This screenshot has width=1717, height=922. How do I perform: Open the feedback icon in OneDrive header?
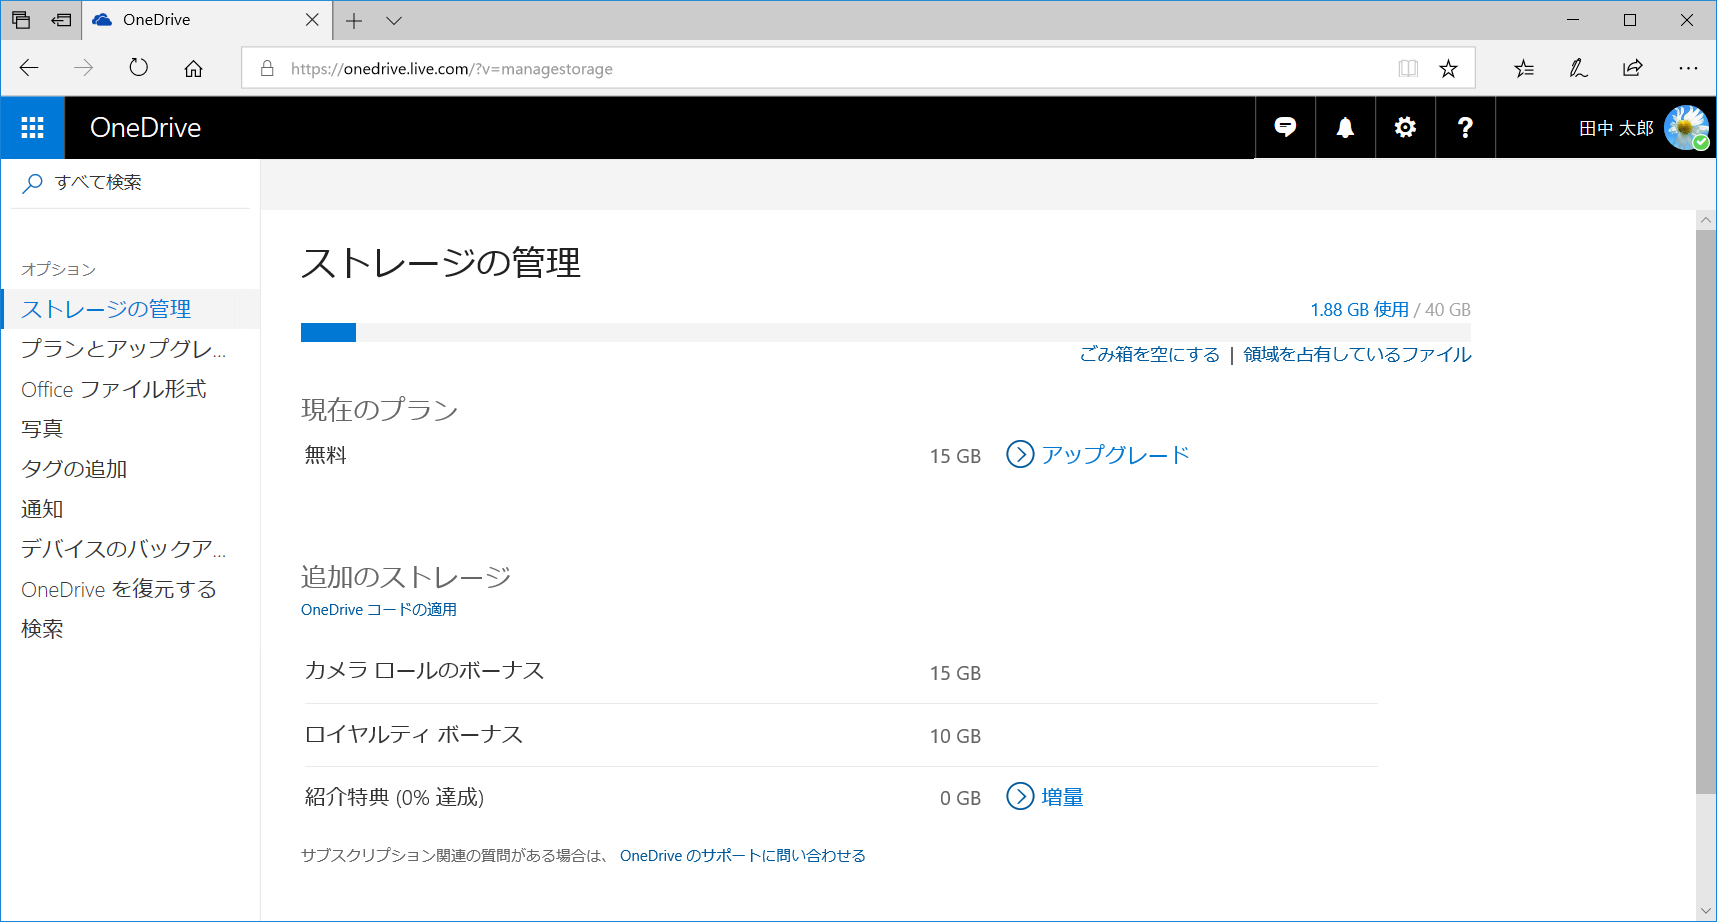coord(1285,127)
